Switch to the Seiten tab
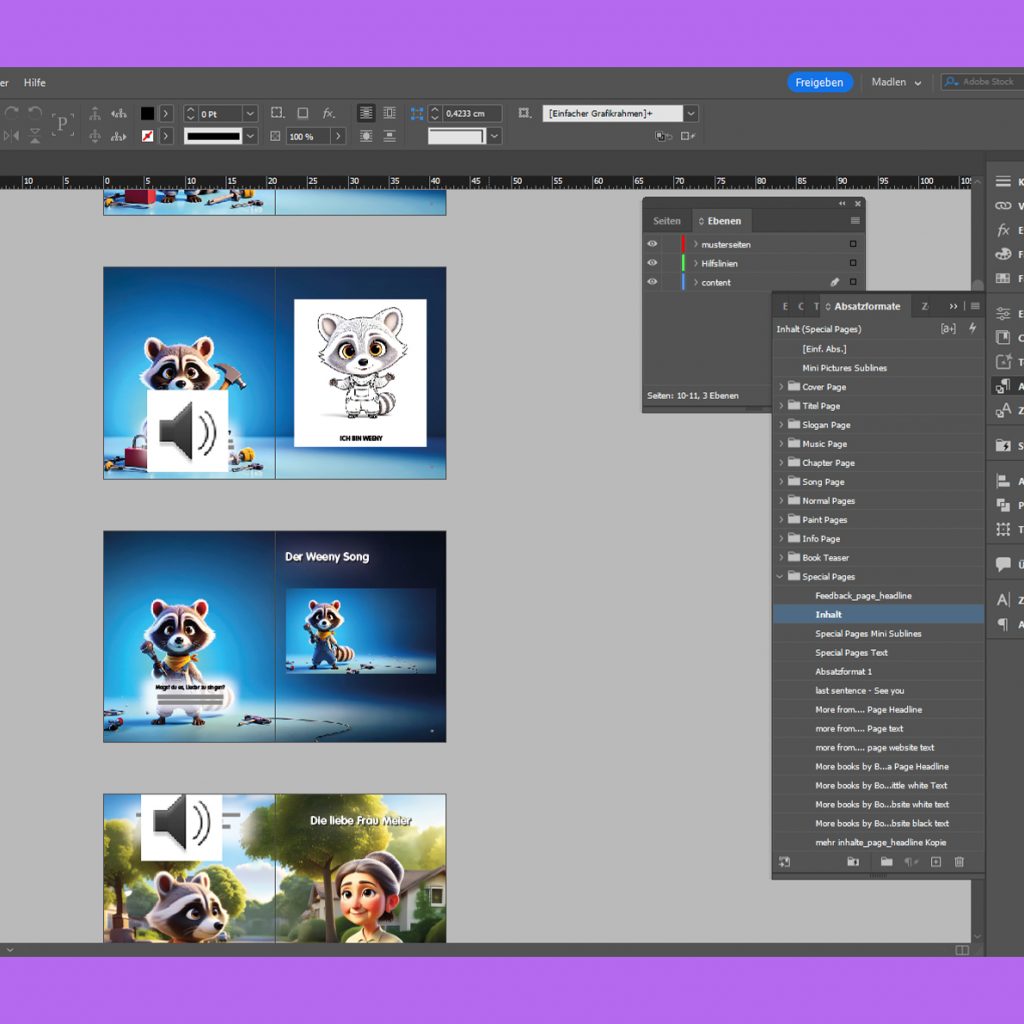This screenshot has width=1024, height=1024. point(666,221)
